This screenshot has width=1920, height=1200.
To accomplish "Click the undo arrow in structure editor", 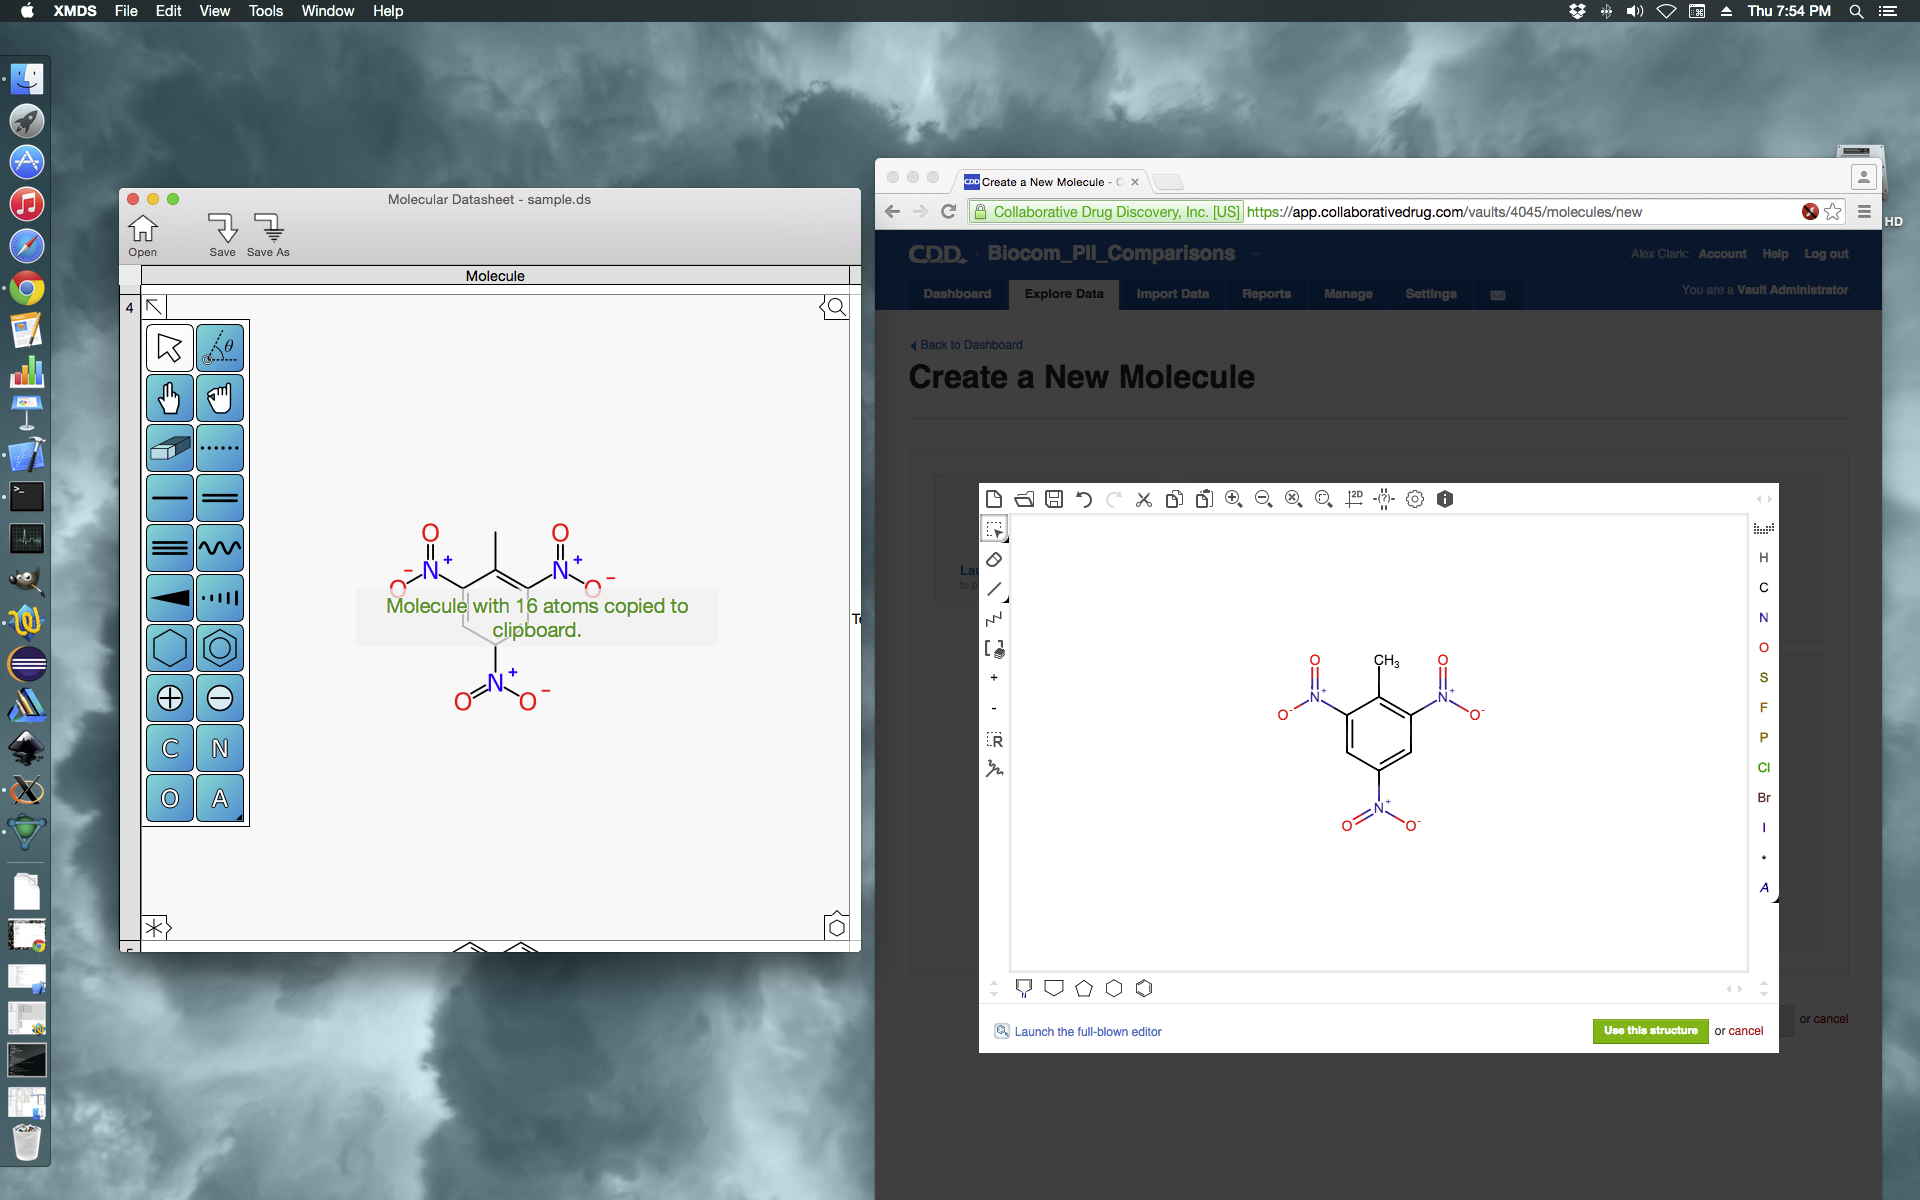I will 1084,499.
